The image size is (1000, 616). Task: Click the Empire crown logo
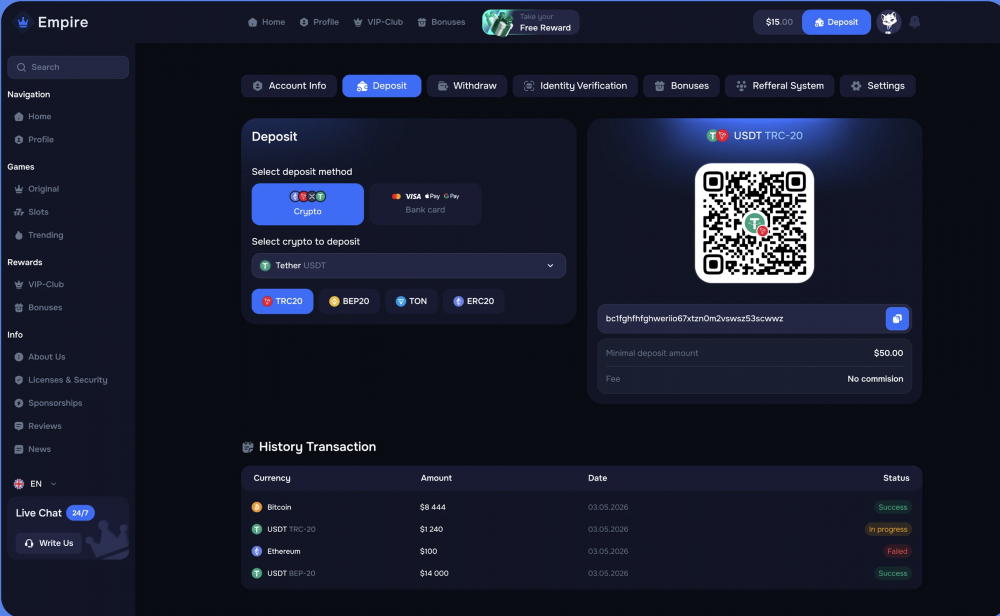23,22
